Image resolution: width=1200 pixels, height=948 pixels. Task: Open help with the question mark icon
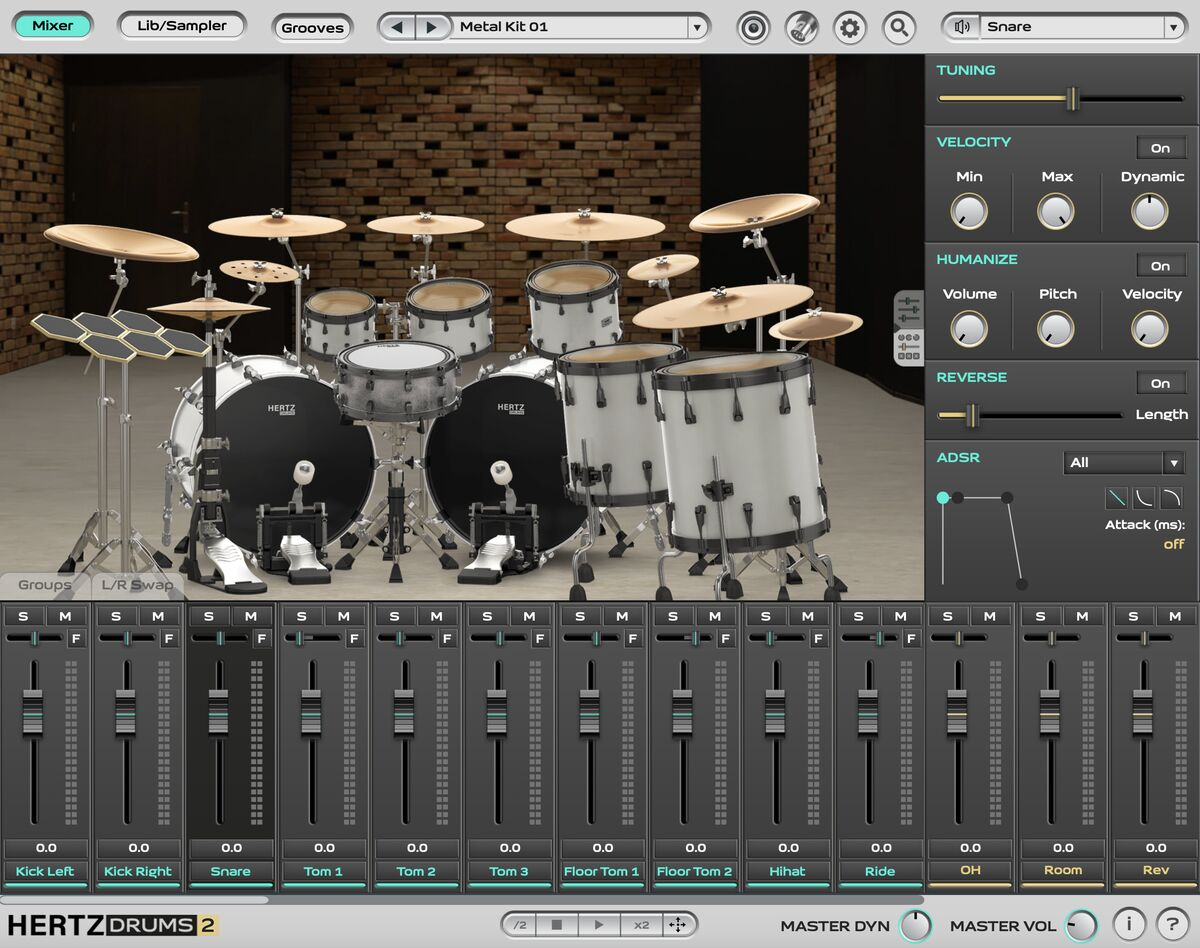click(x=1172, y=925)
